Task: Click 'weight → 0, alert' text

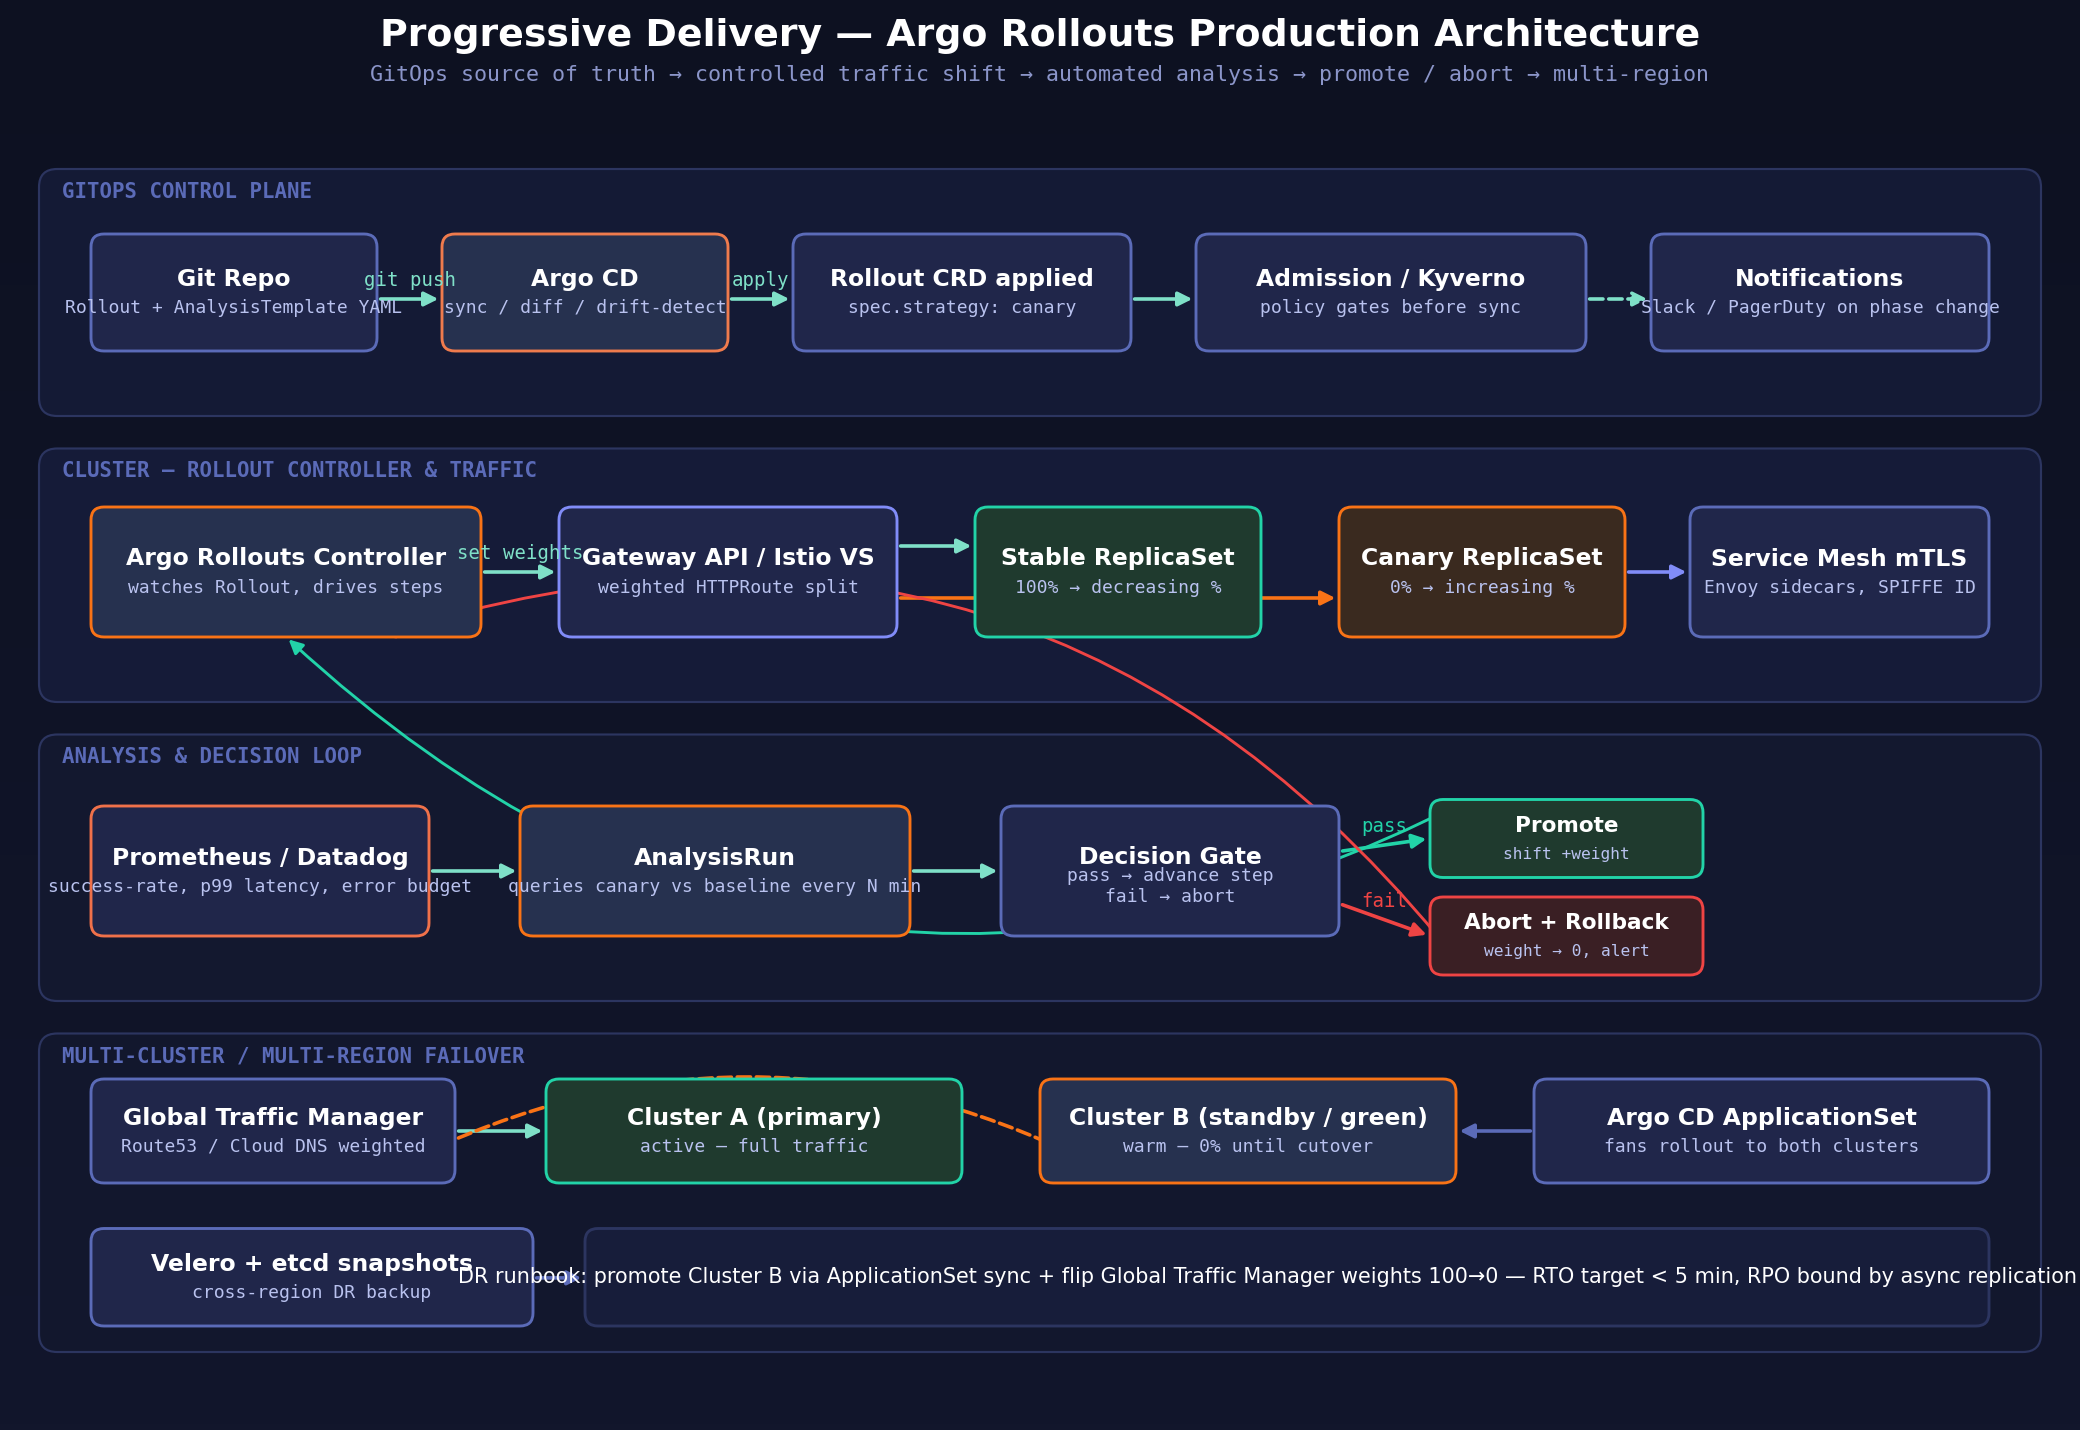Action: tap(1566, 951)
